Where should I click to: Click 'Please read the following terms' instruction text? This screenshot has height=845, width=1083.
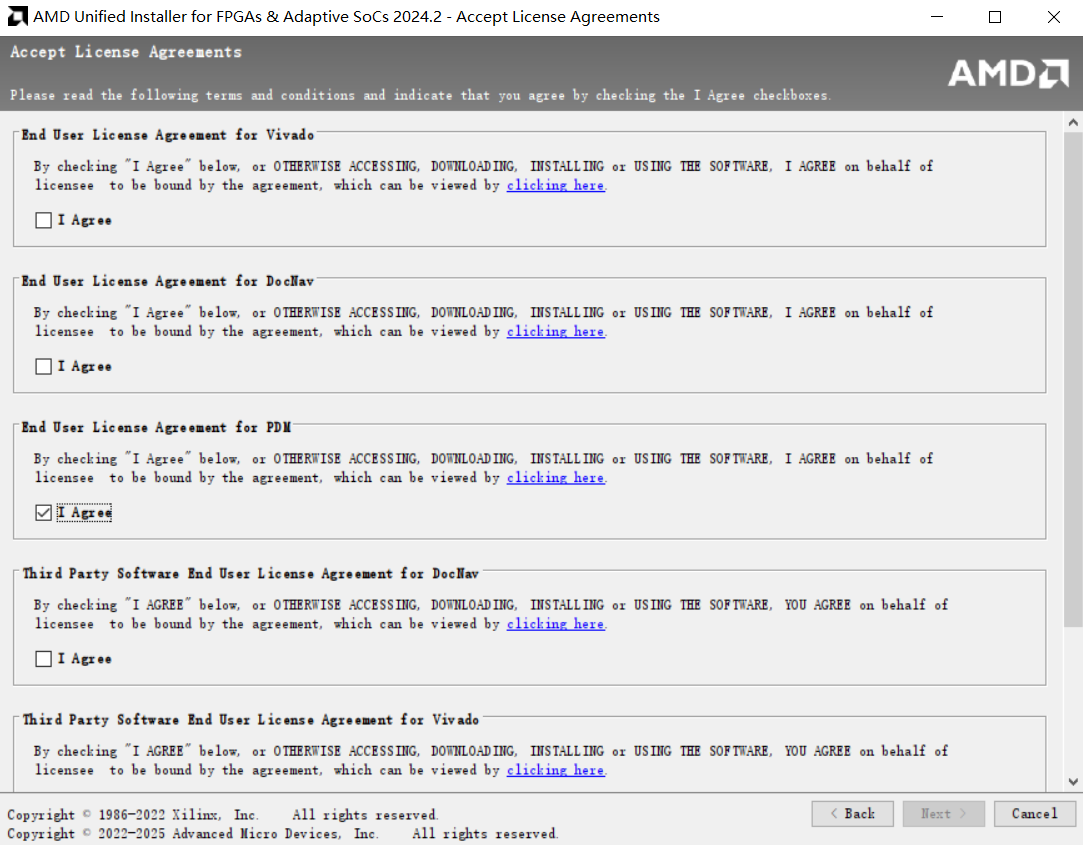(420, 95)
